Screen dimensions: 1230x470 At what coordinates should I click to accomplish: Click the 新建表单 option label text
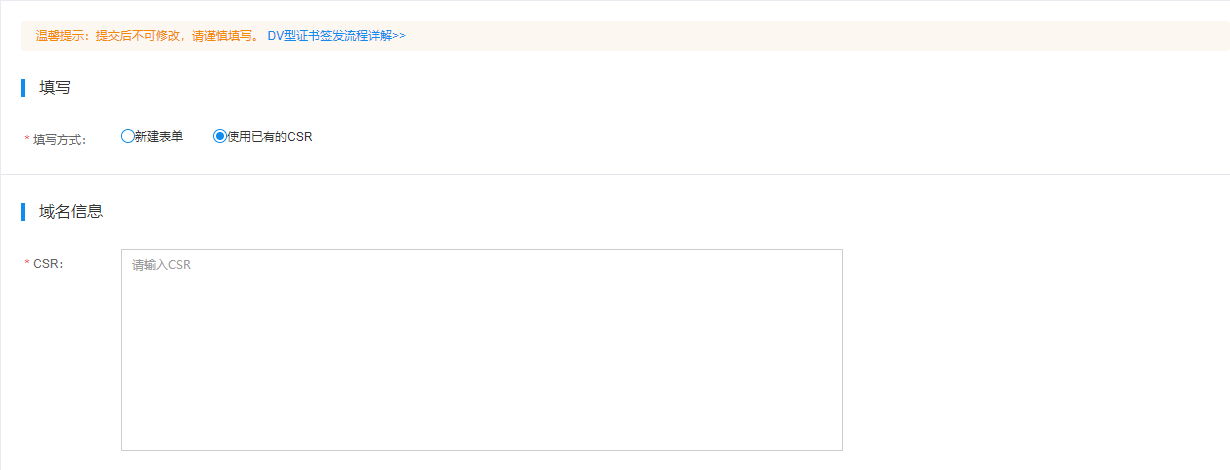click(x=159, y=137)
